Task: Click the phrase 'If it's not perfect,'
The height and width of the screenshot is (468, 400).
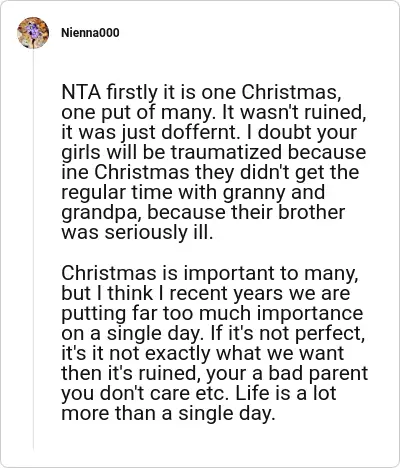Action: coord(288,334)
